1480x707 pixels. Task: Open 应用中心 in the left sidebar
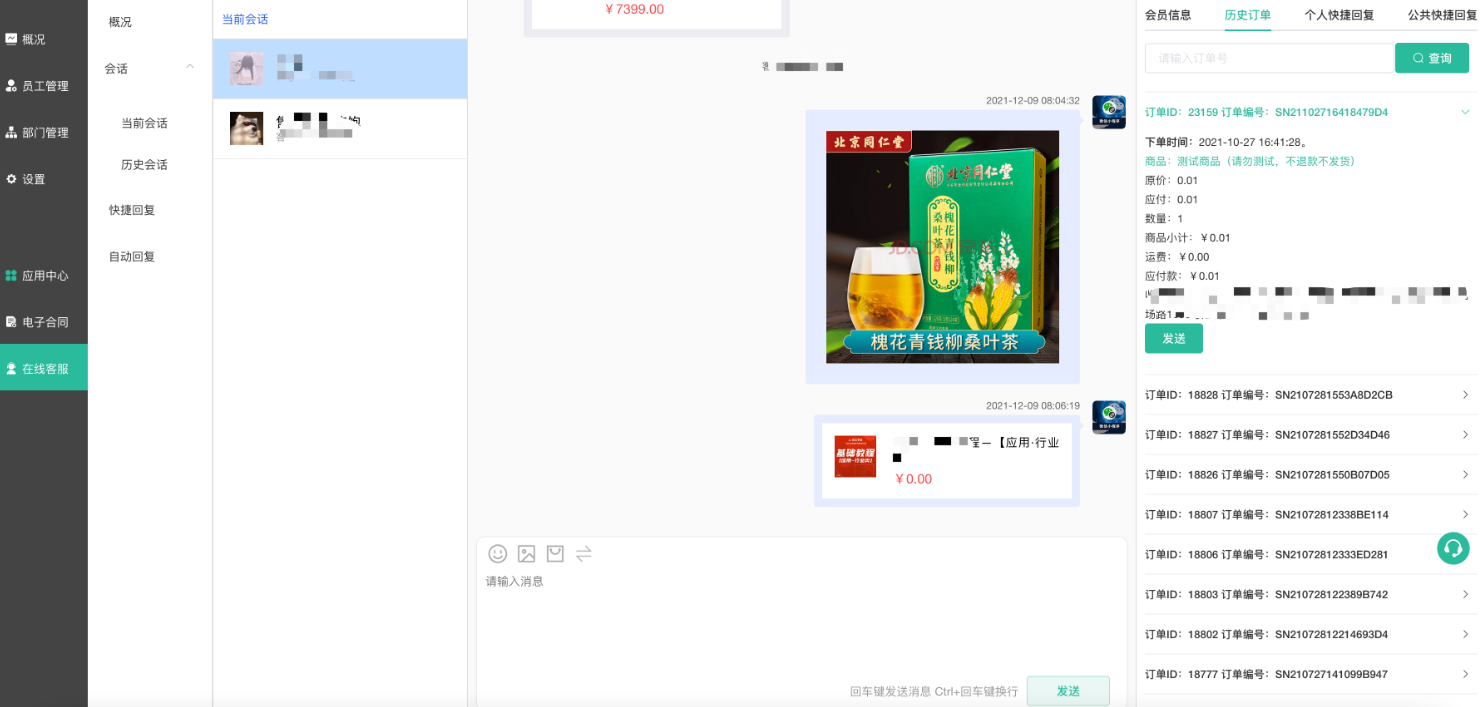(x=44, y=275)
